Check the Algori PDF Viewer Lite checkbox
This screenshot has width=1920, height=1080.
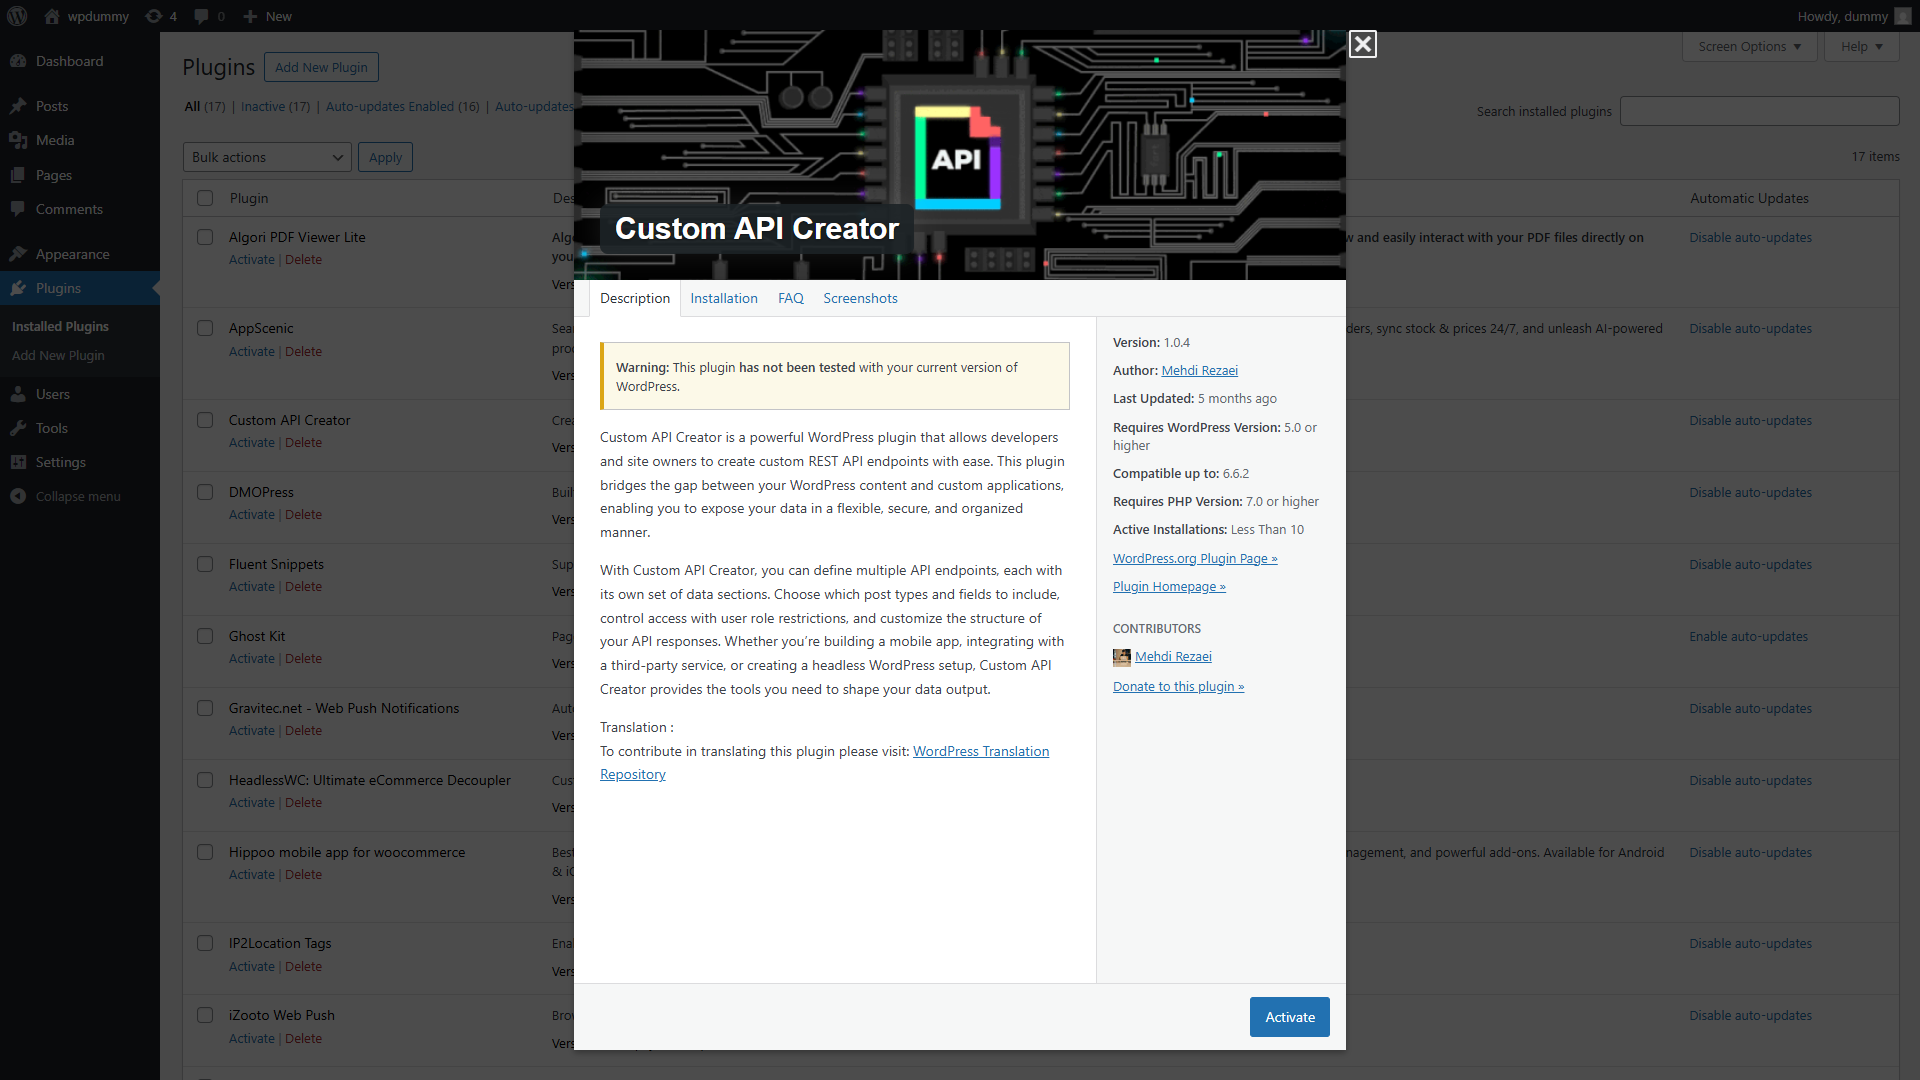205,237
